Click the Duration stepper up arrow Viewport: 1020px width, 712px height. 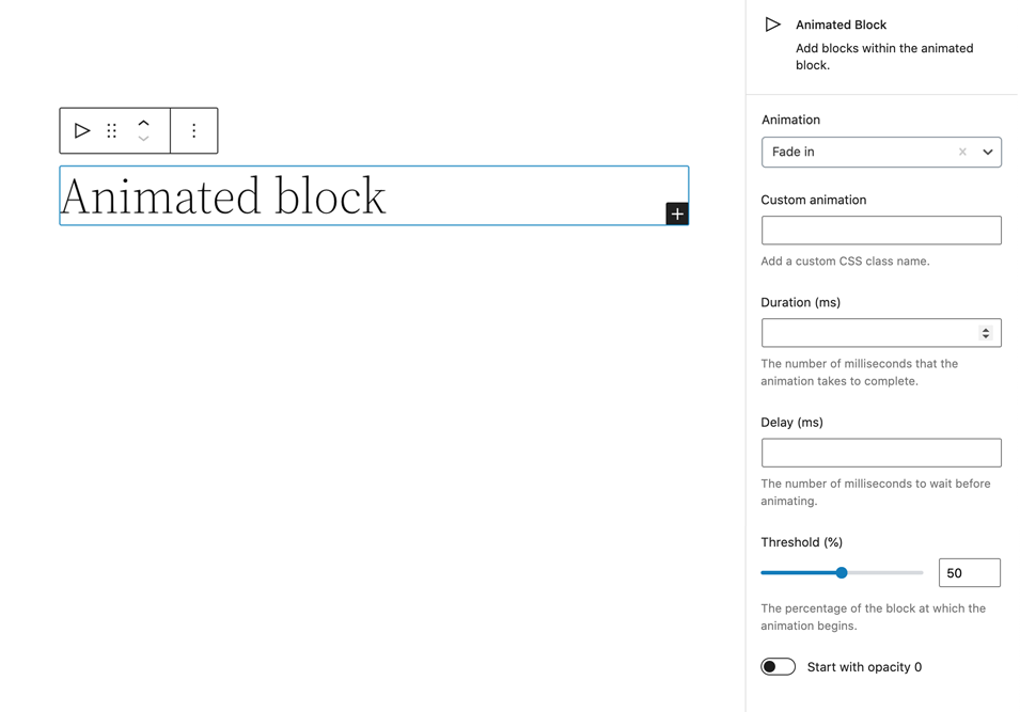click(x=988, y=328)
